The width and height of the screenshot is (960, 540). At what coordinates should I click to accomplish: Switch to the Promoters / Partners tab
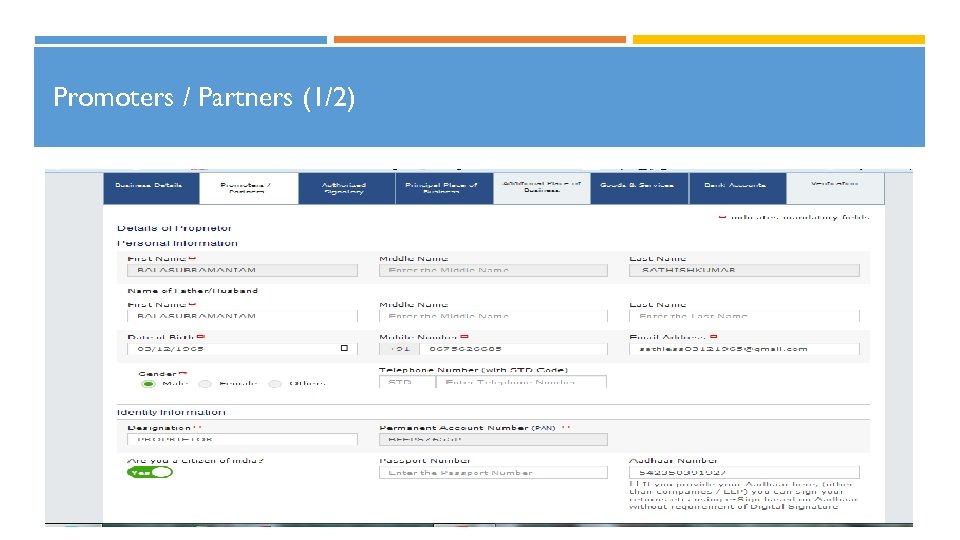pyautogui.click(x=249, y=188)
